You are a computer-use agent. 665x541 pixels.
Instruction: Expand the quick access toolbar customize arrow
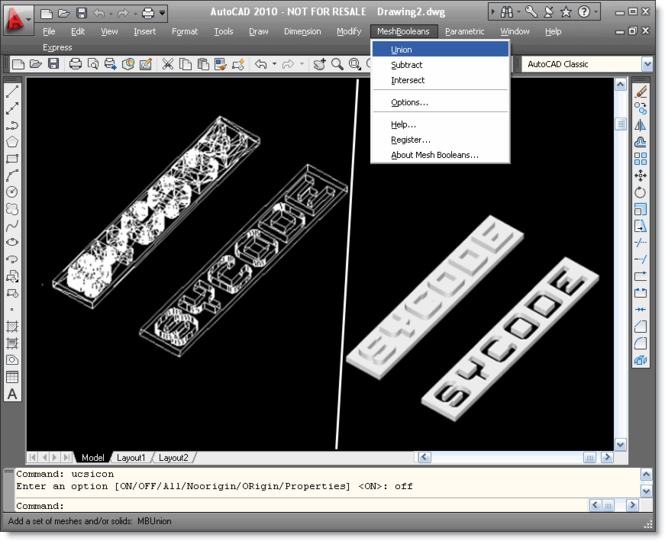tap(162, 13)
